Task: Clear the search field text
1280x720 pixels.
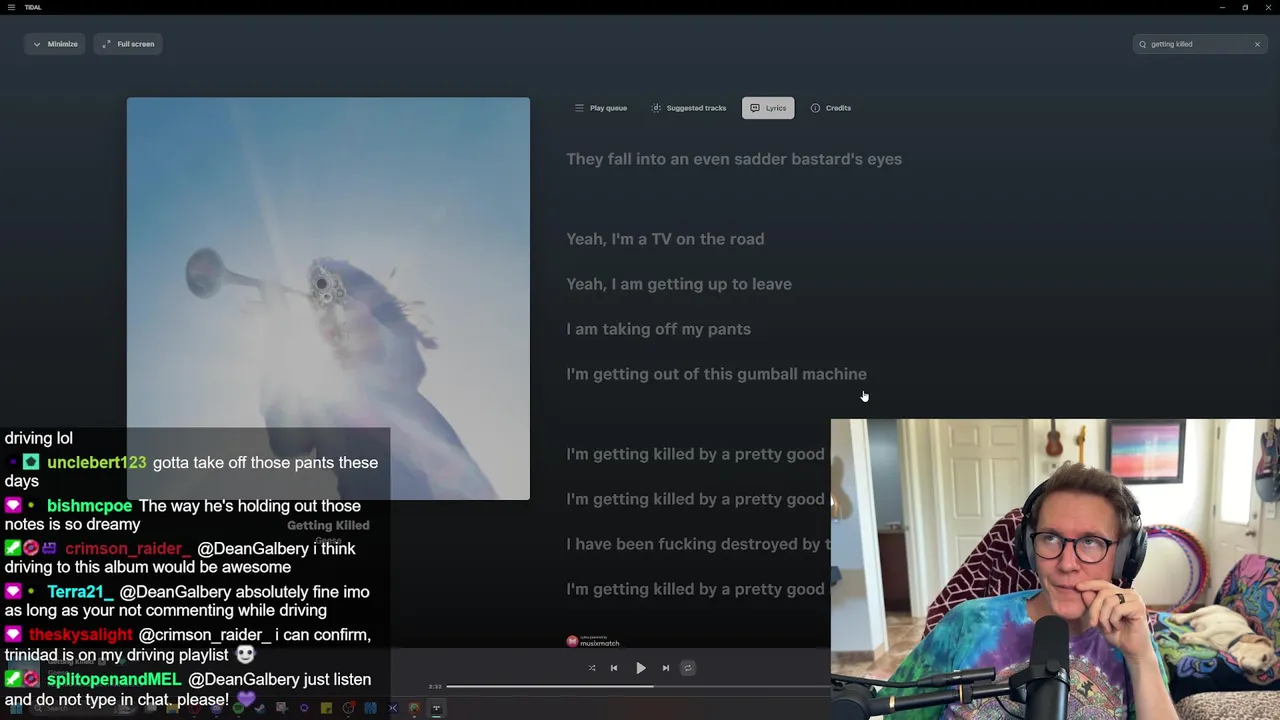Action: pyautogui.click(x=1257, y=44)
